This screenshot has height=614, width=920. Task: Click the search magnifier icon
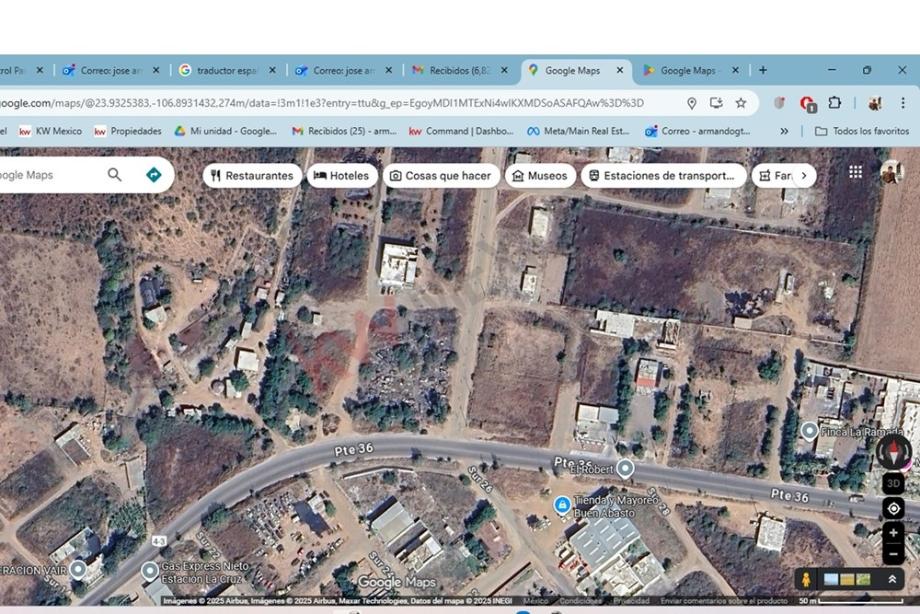click(115, 174)
